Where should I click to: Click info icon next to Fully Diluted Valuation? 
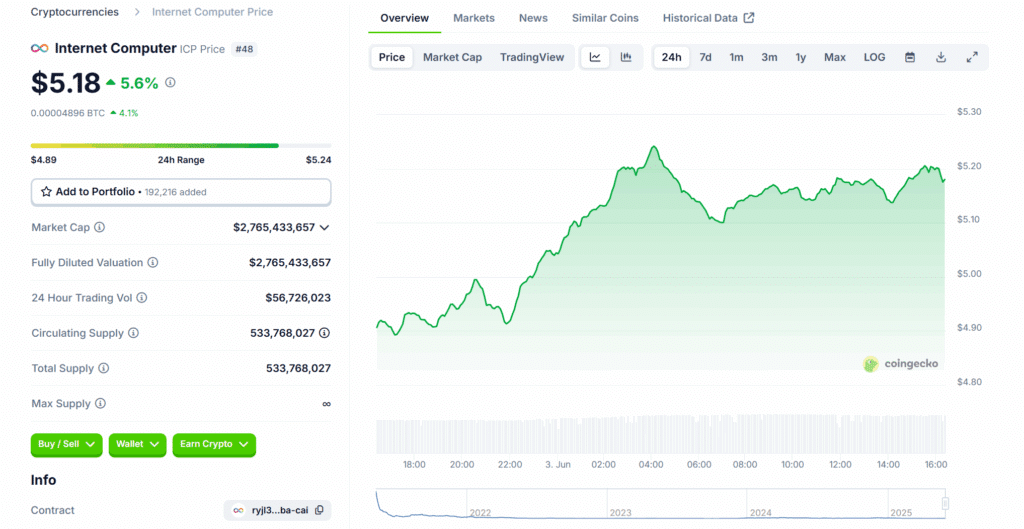click(153, 263)
